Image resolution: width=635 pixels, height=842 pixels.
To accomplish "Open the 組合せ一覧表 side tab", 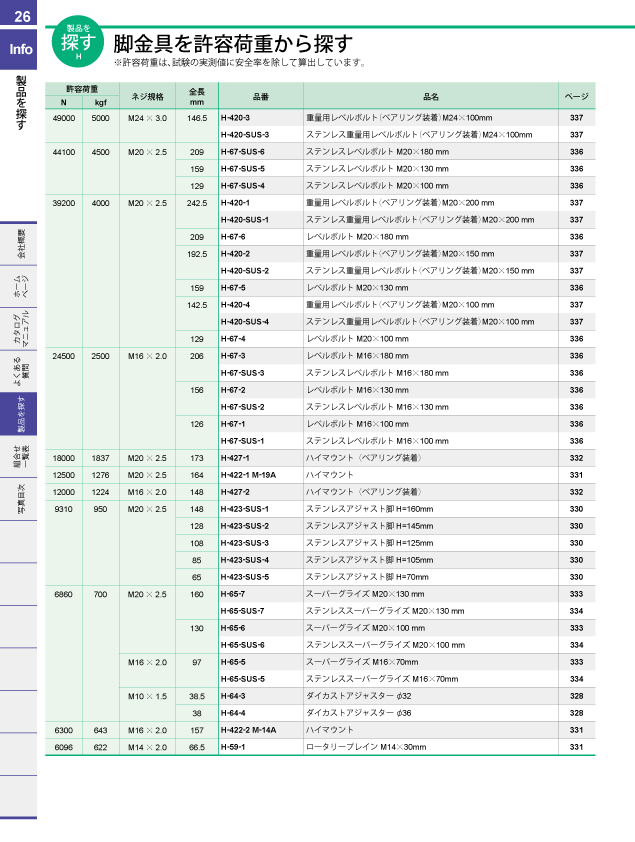I will pyautogui.click(x=20, y=459).
